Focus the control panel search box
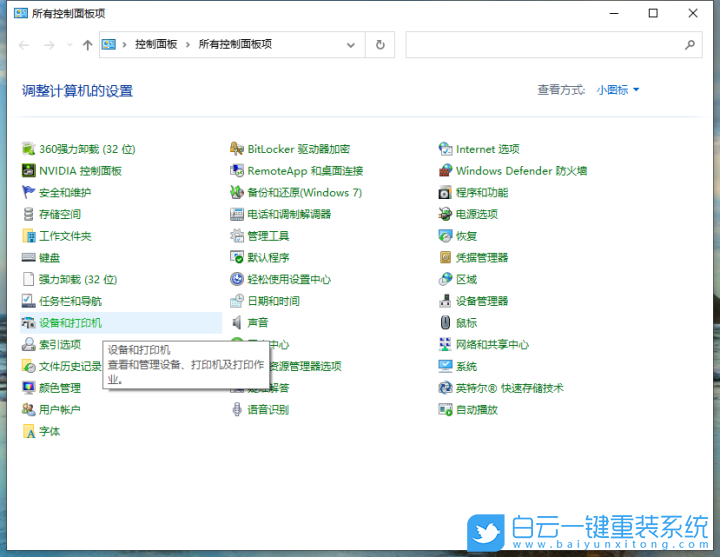The height and width of the screenshot is (557, 720). point(554,45)
